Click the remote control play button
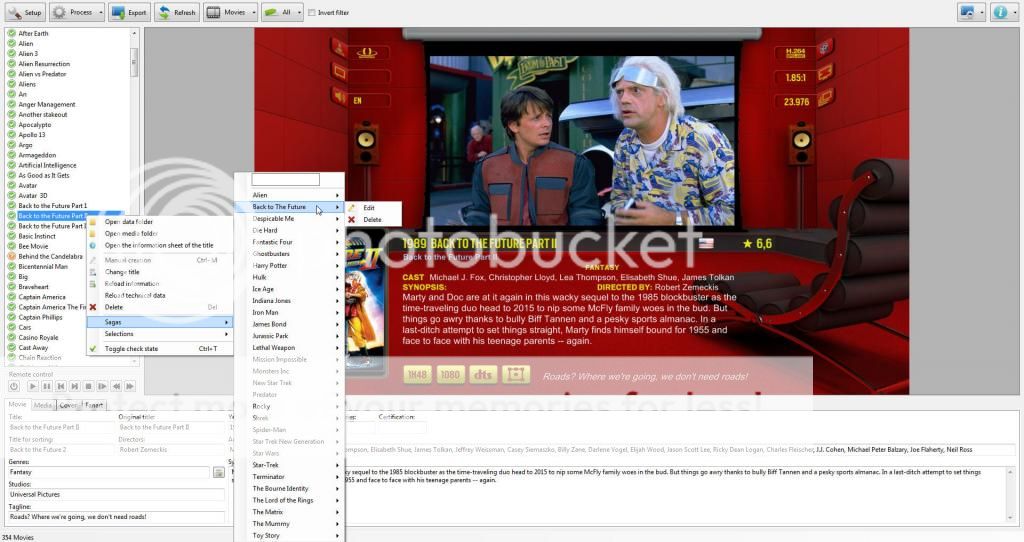 (x=32, y=387)
